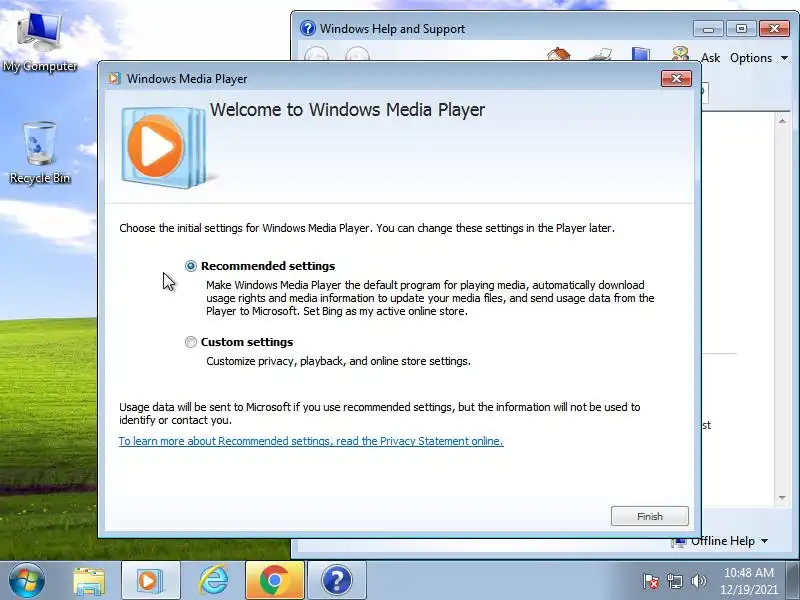800x600 pixels.
Task: Open the Privacy Statement online link
Action: coord(311,441)
